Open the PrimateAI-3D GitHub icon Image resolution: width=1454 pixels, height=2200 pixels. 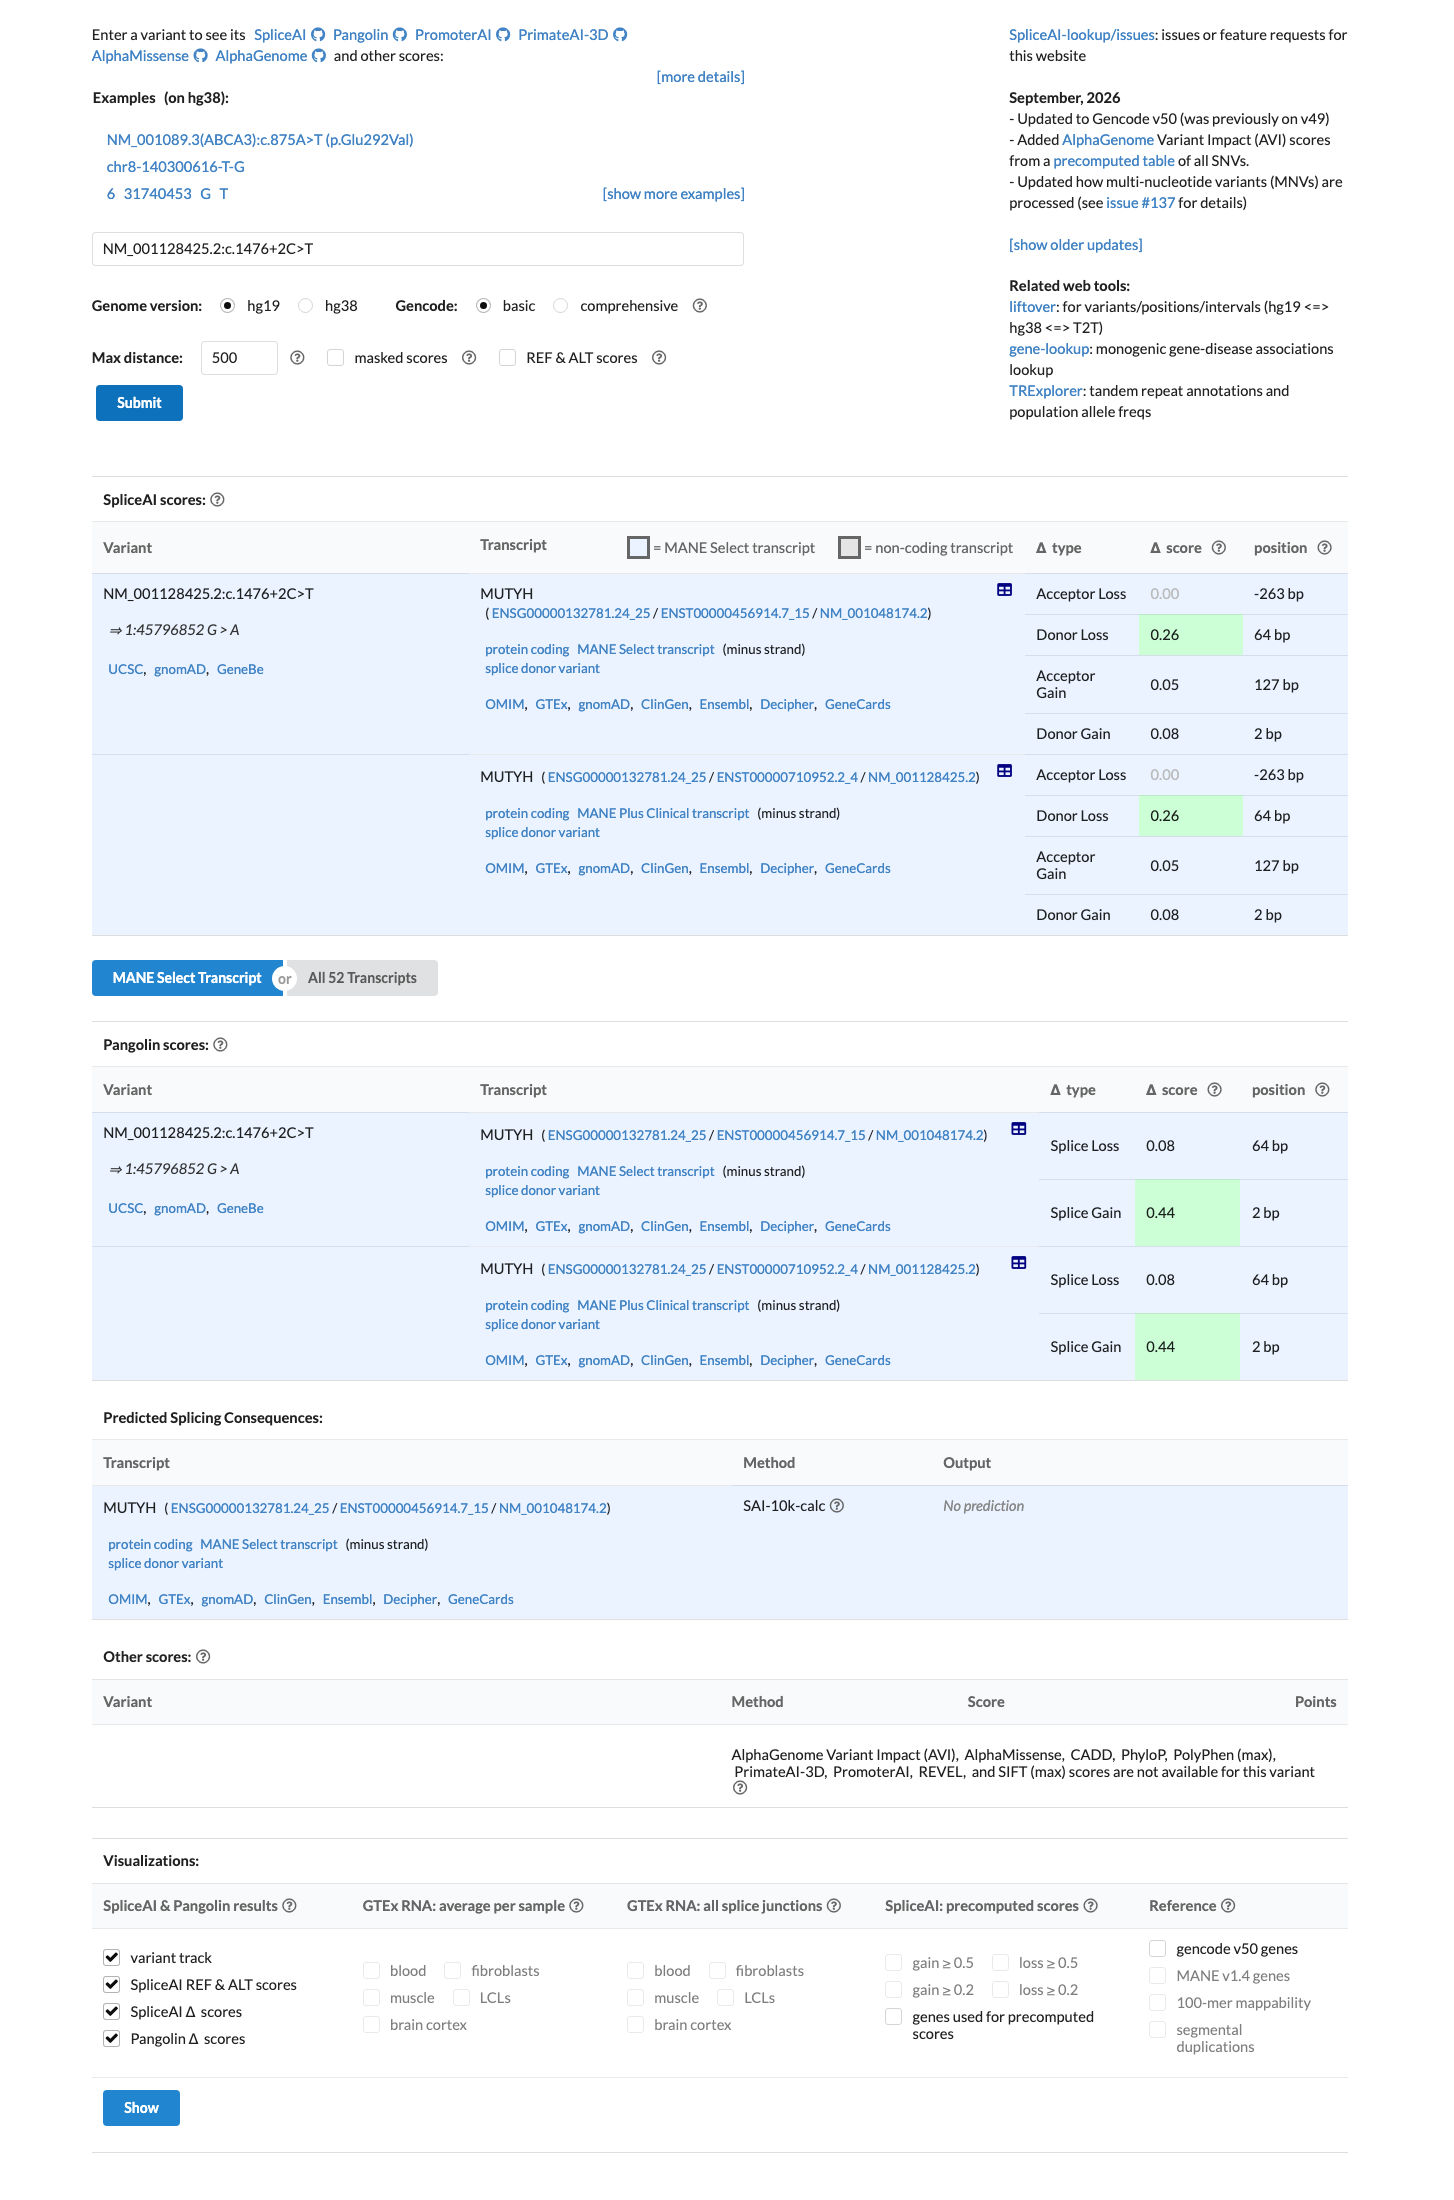(620, 35)
